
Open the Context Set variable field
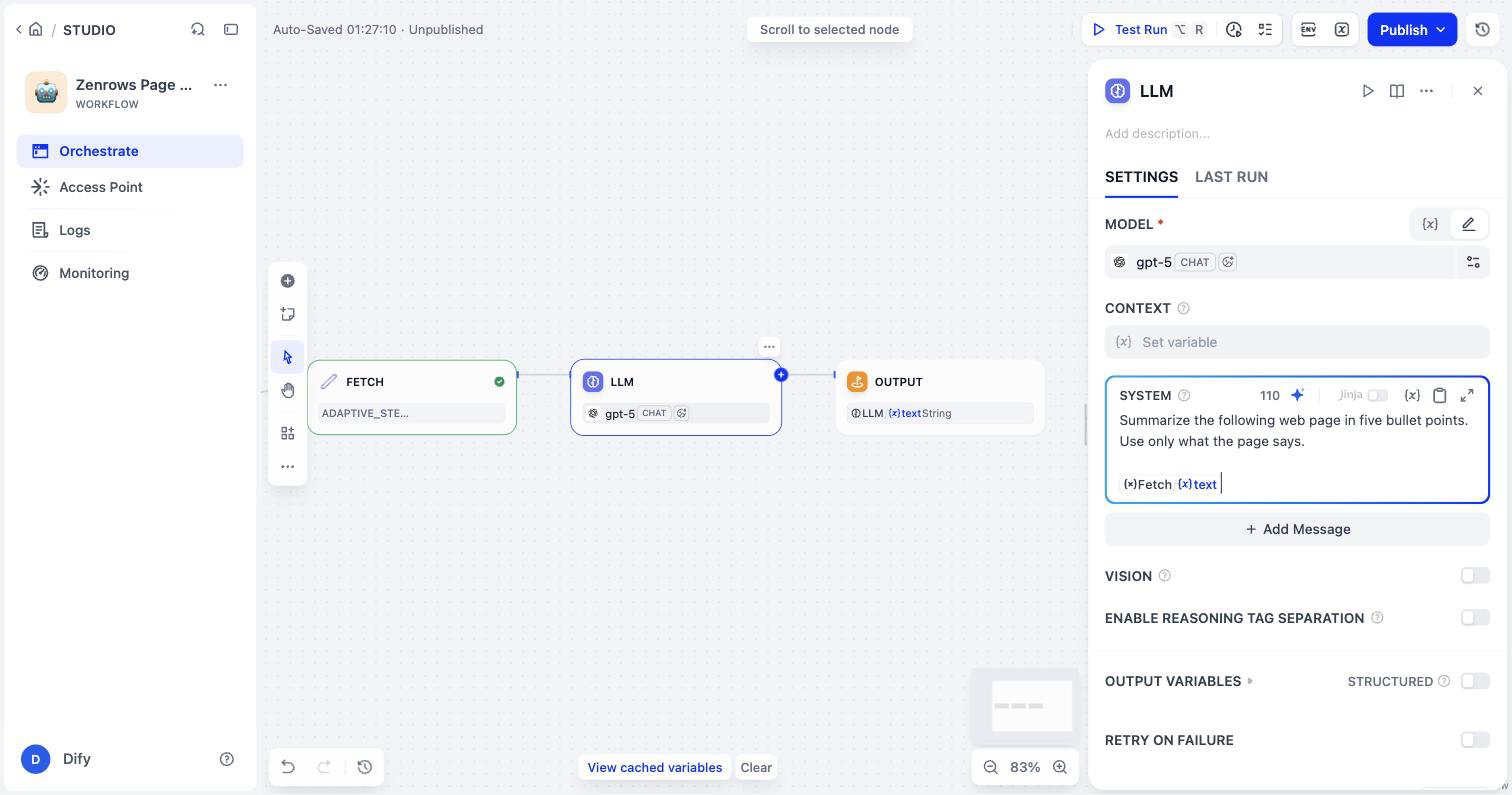tap(1297, 342)
